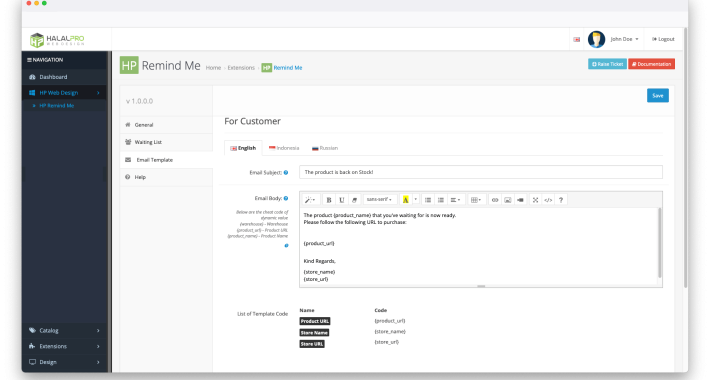Click inside the email body text area

point(479,246)
